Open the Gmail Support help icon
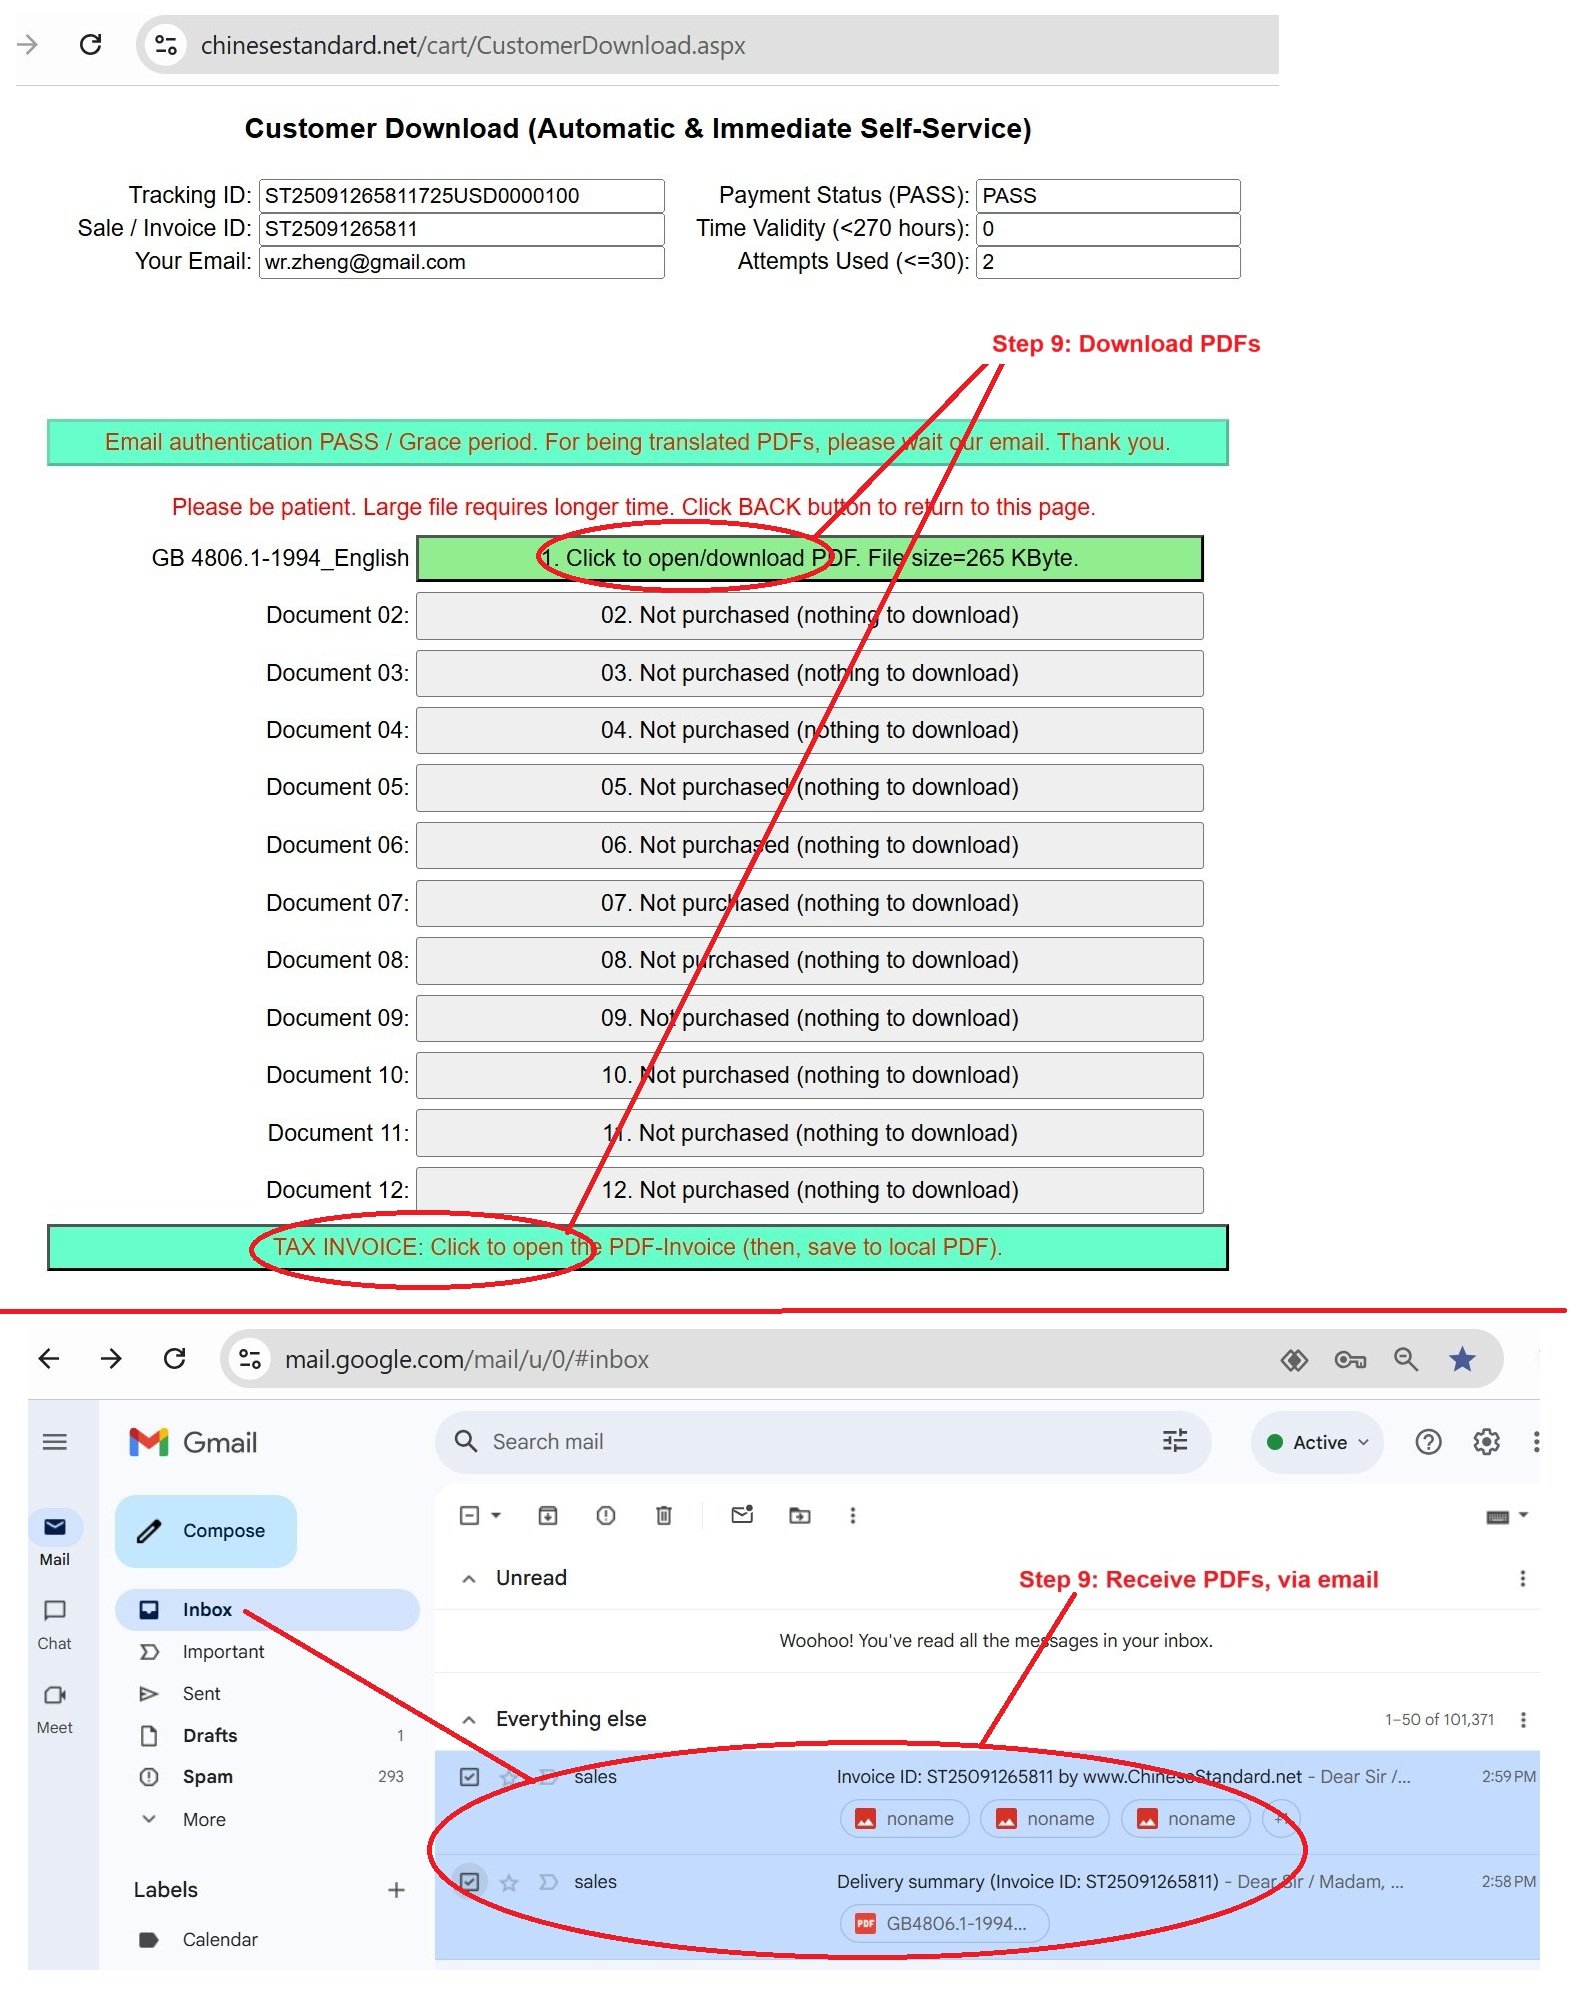The image size is (1572, 1992). (x=1428, y=1441)
